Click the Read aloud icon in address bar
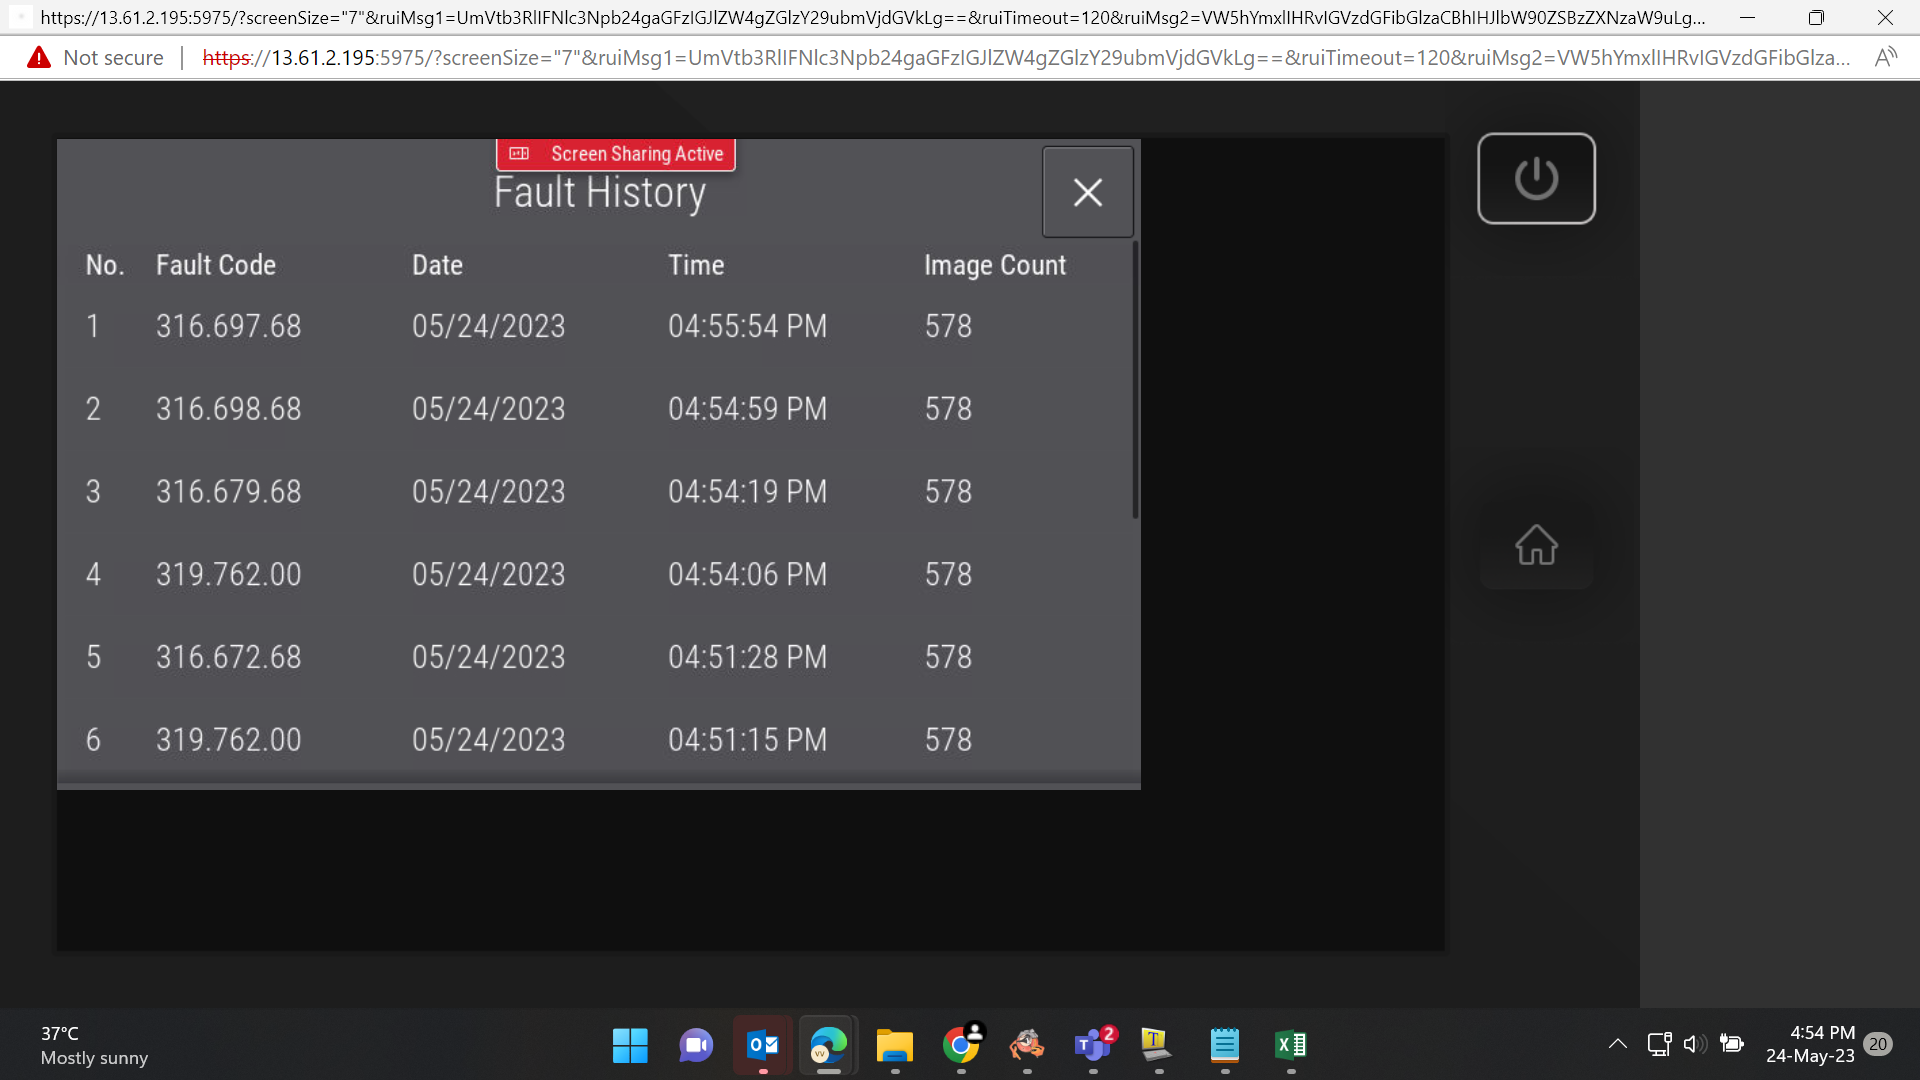 click(x=1885, y=58)
